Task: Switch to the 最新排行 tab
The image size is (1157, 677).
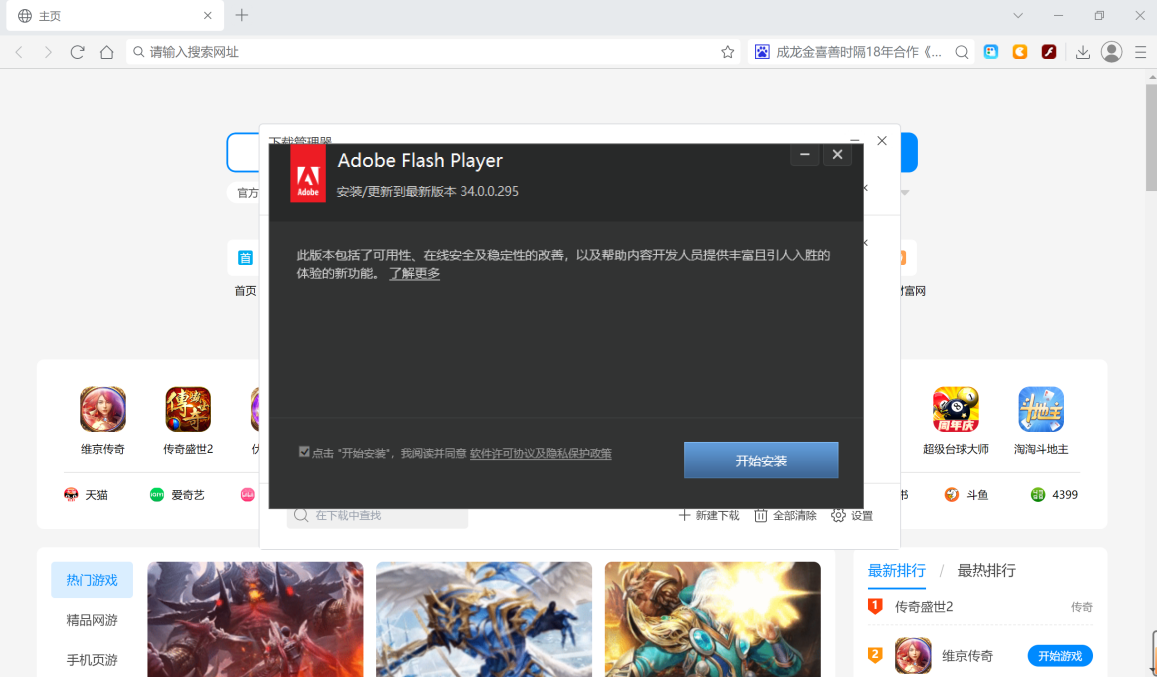Action: tap(897, 570)
